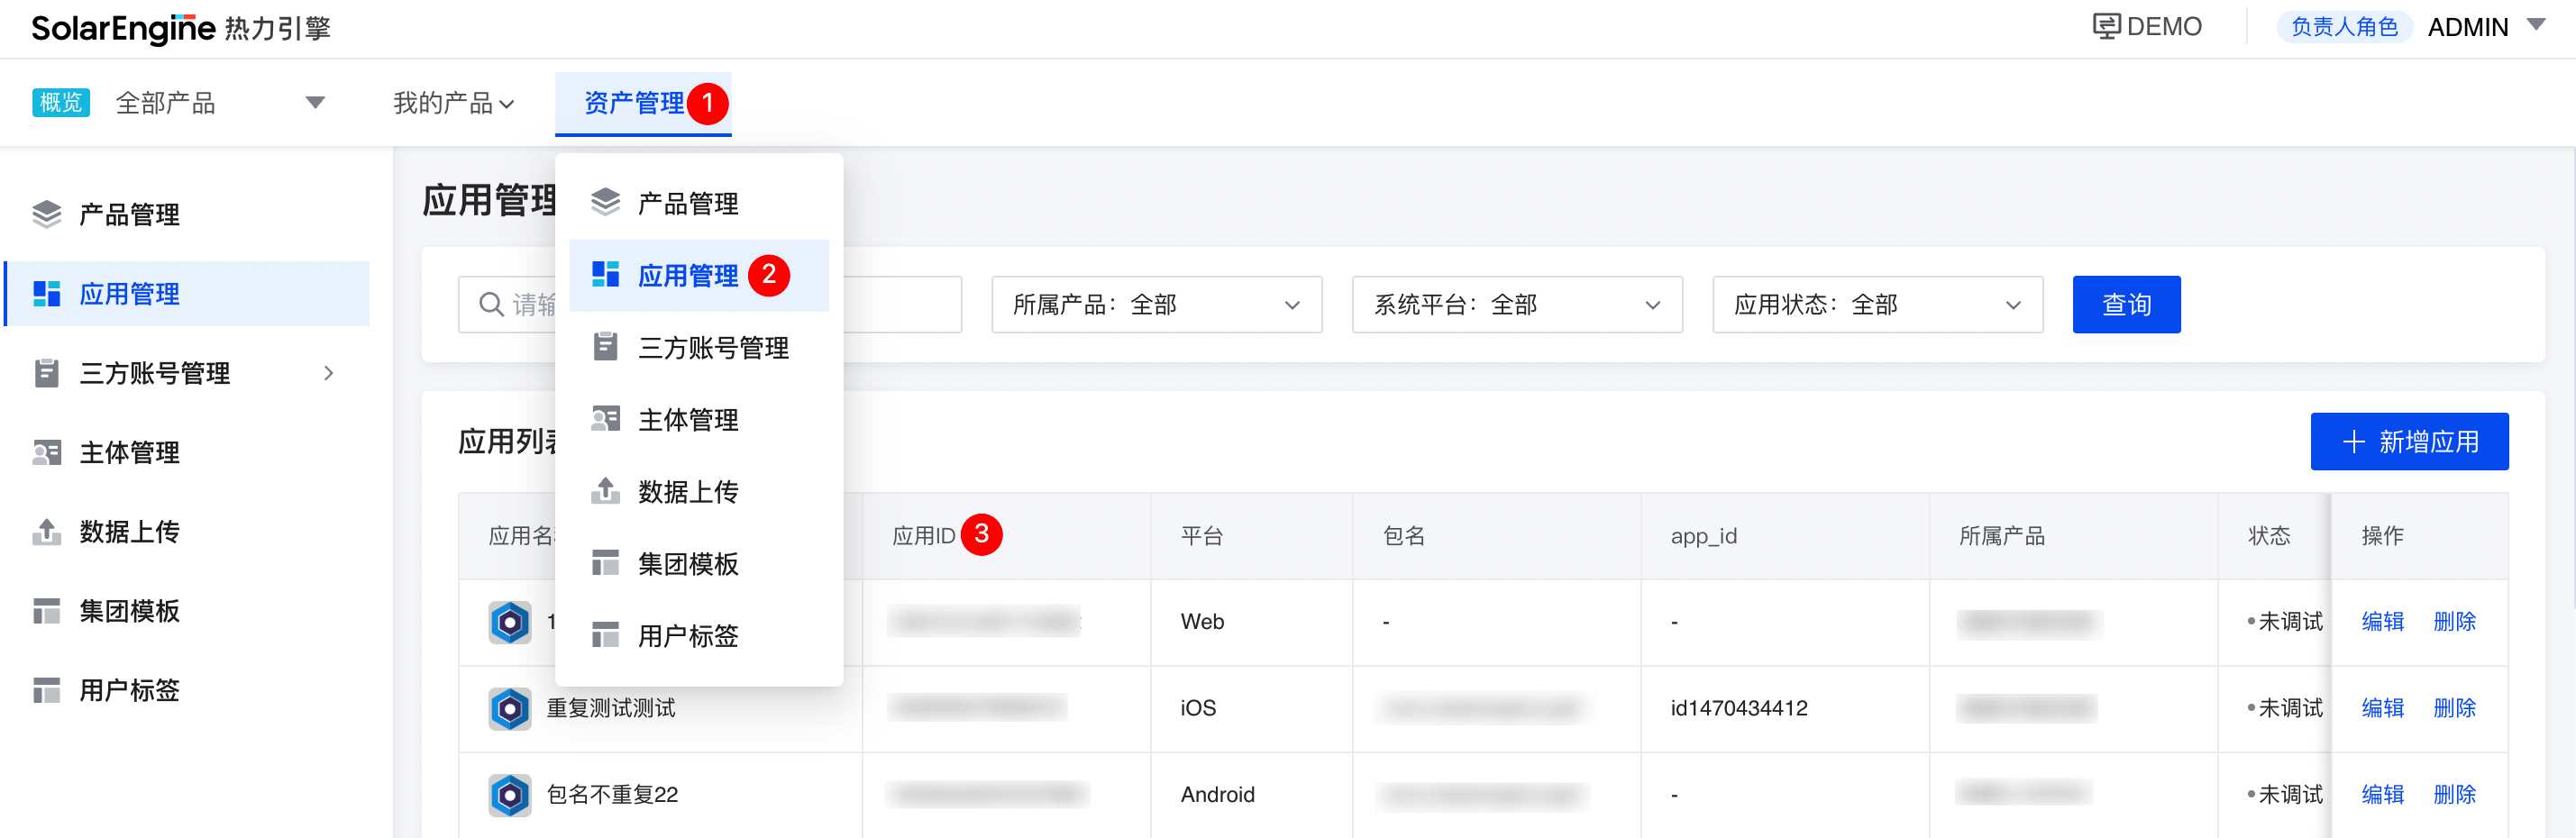Select the 主体管理 badge icon in sidebar
The height and width of the screenshot is (838, 2576).
(x=47, y=452)
